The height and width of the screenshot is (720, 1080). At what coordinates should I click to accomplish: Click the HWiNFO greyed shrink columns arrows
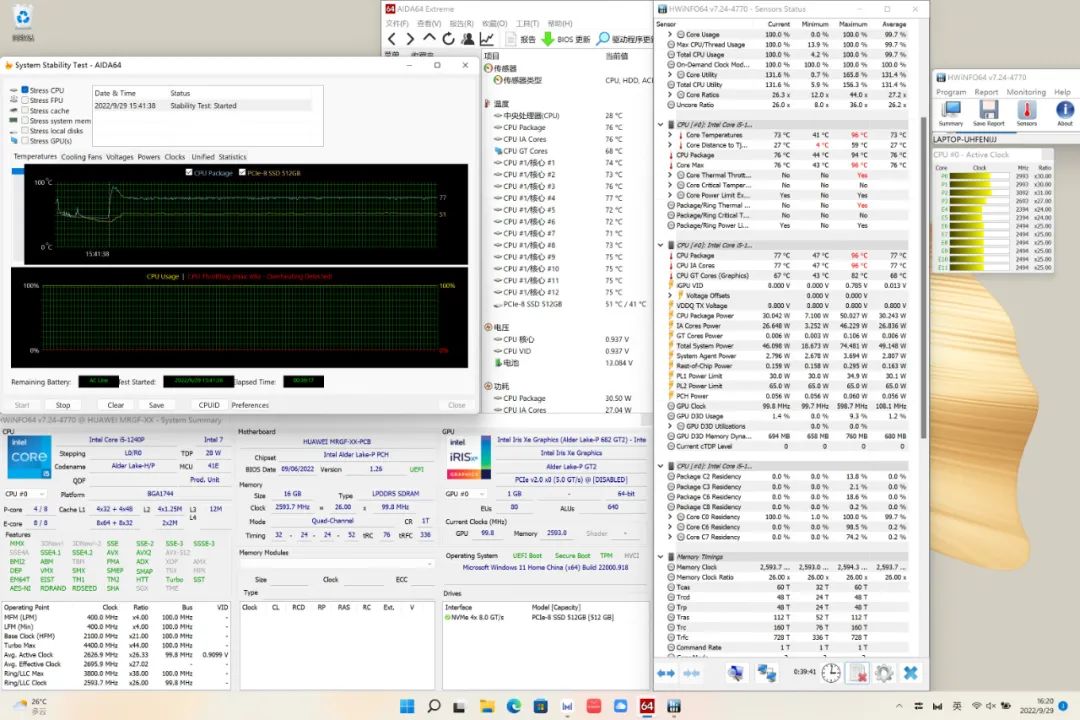click(692, 673)
